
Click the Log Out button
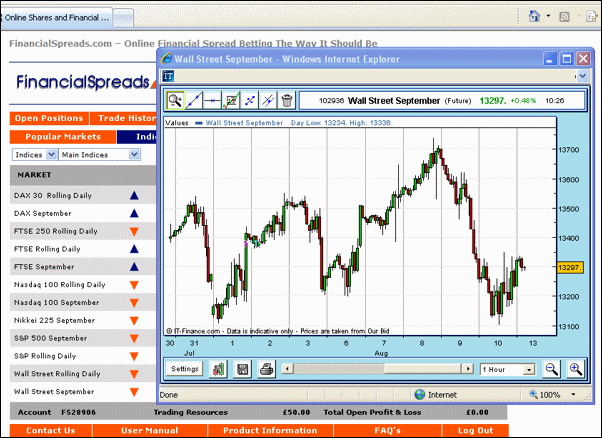click(x=475, y=430)
